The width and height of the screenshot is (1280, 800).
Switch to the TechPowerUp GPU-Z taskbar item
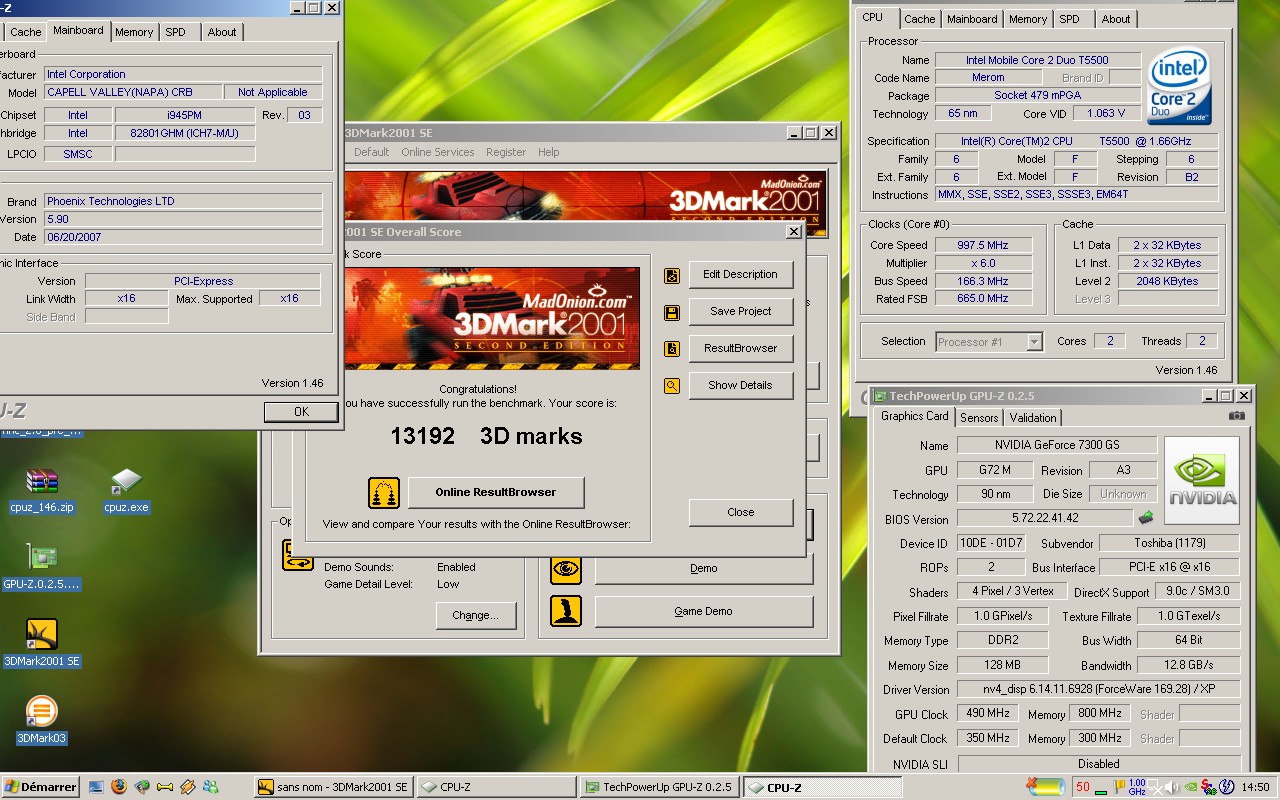pos(660,787)
